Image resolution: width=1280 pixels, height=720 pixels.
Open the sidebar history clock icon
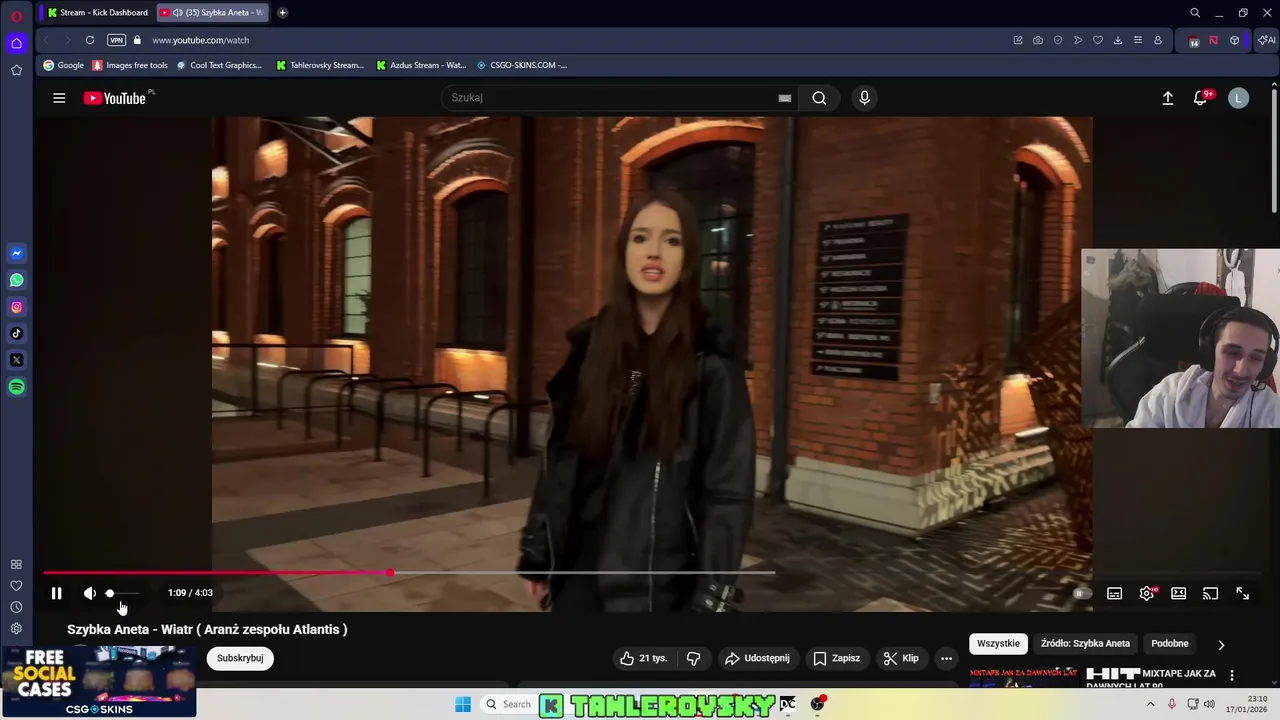tap(16, 607)
